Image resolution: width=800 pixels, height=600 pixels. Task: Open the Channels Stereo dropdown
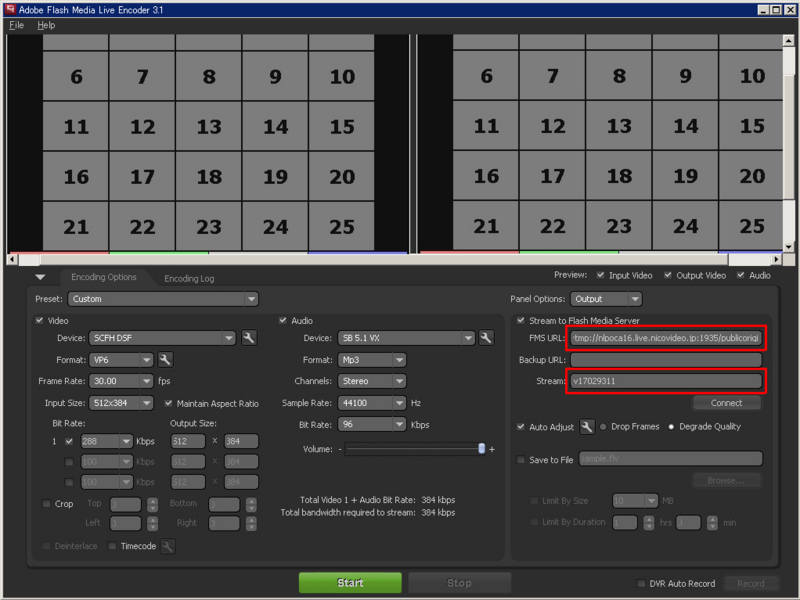(372, 381)
